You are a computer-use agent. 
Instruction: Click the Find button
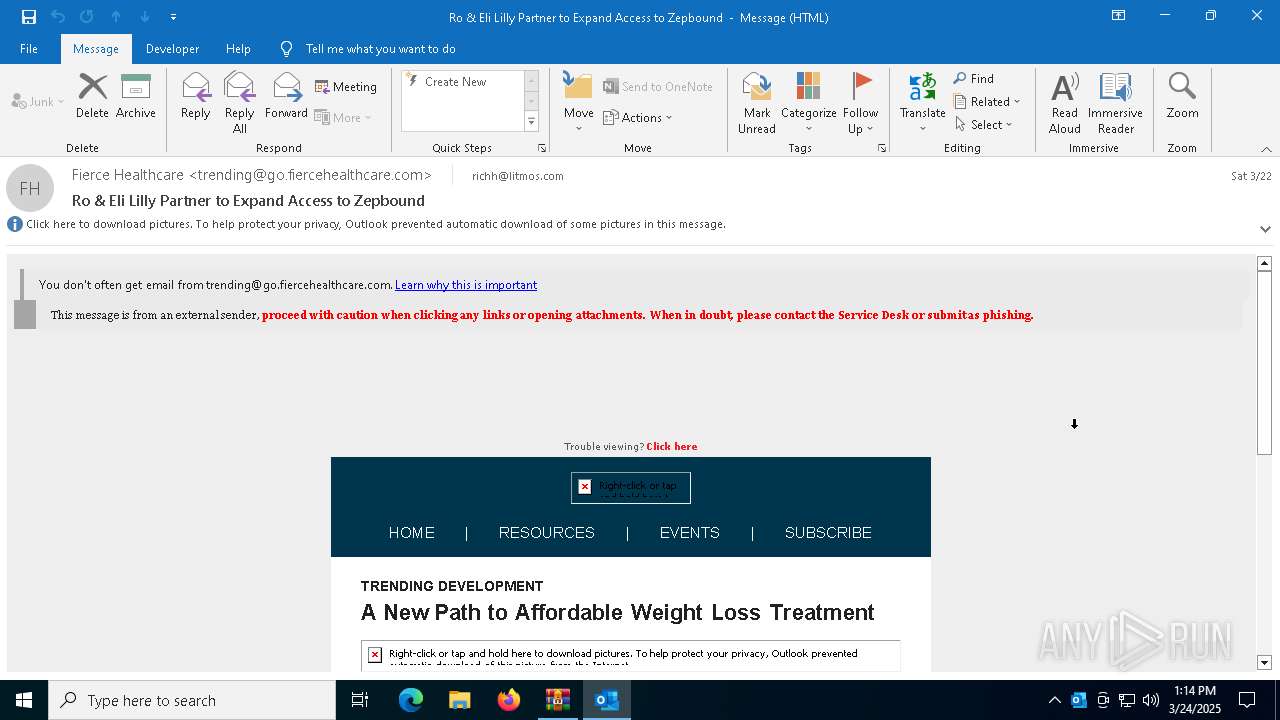click(x=974, y=79)
